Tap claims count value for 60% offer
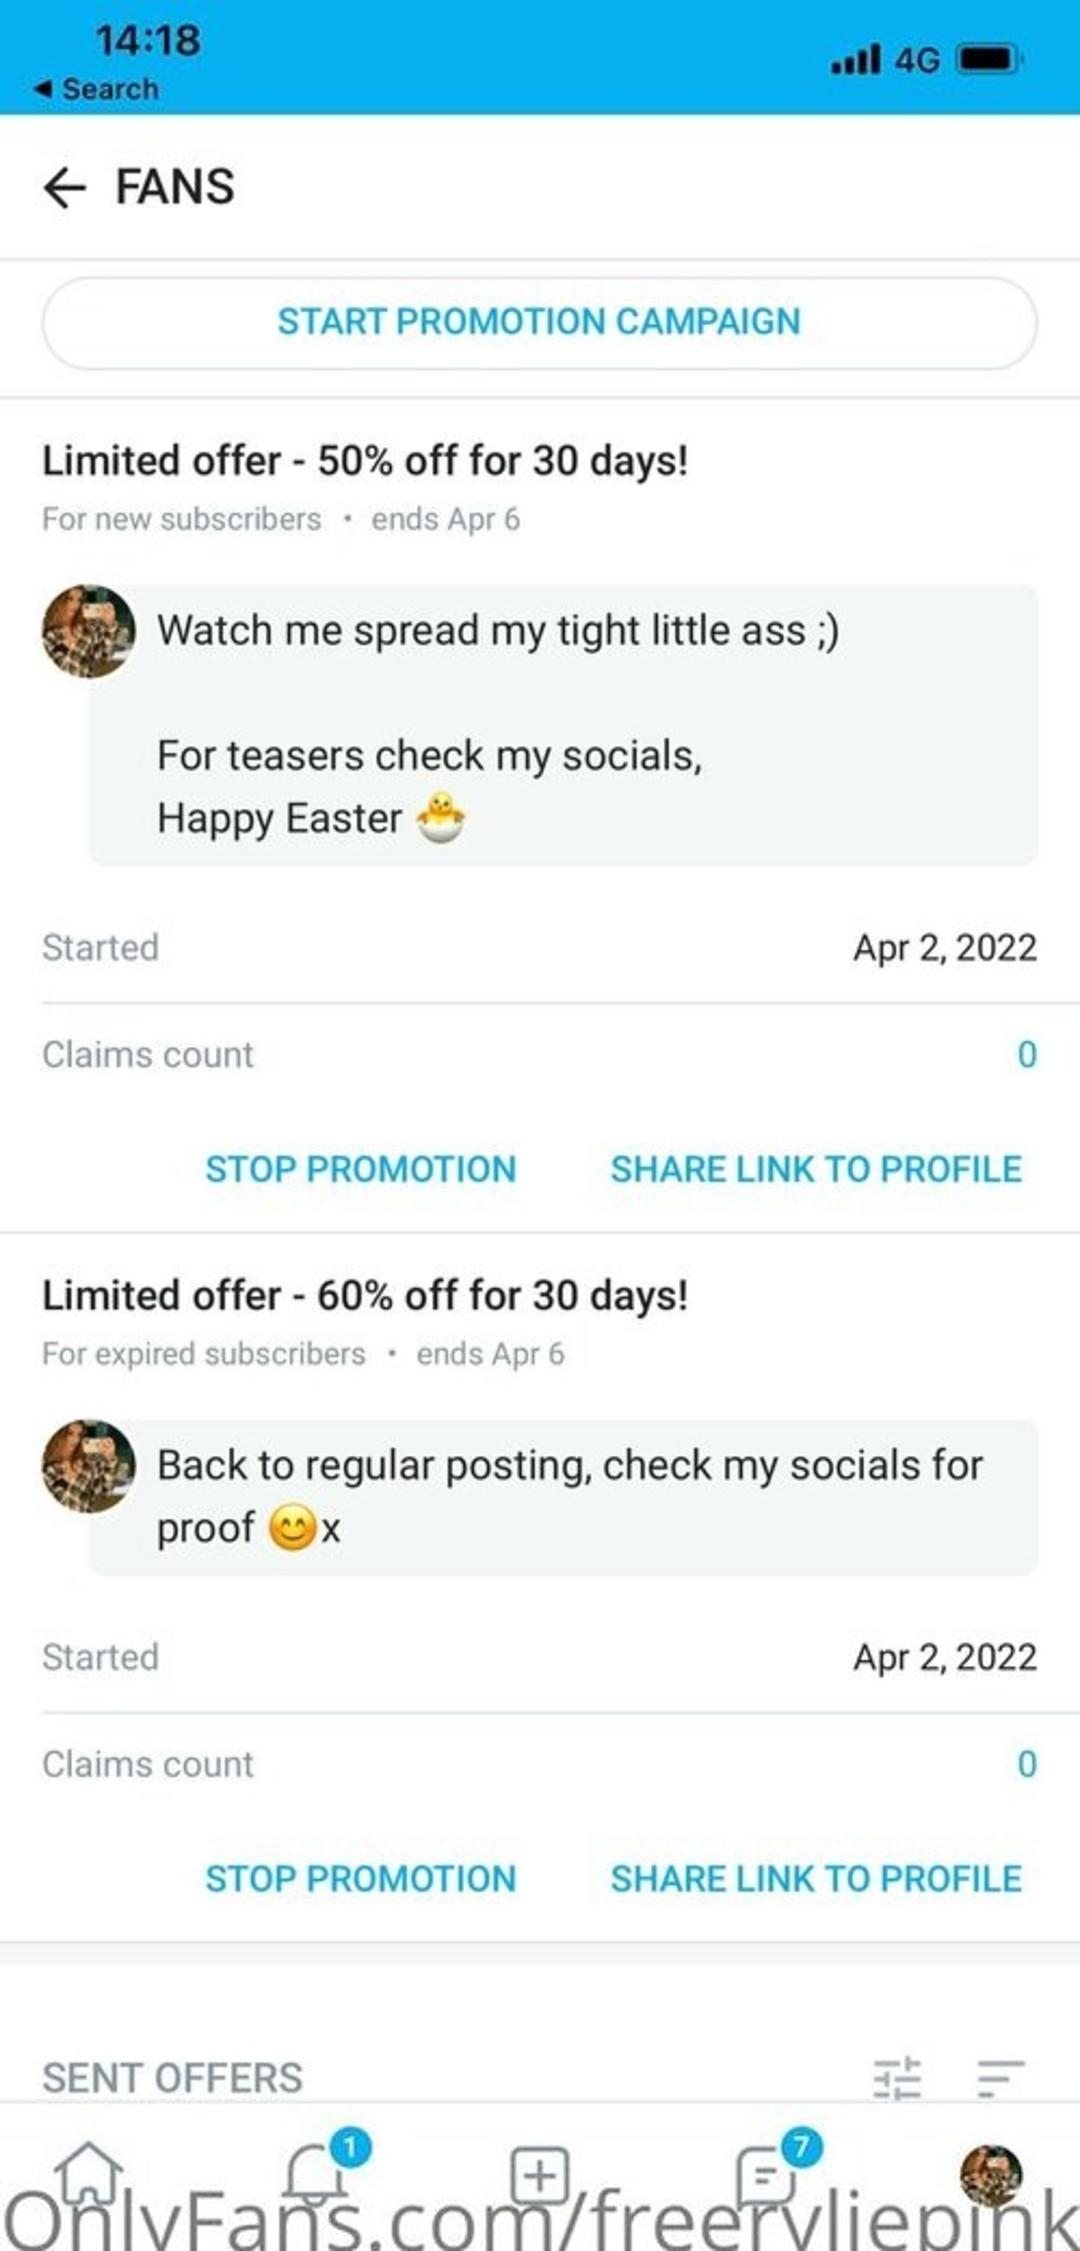Image resolution: width=1080 pixels, height=2251 pixels. pyautogui.click(x=1027, y=1764)
